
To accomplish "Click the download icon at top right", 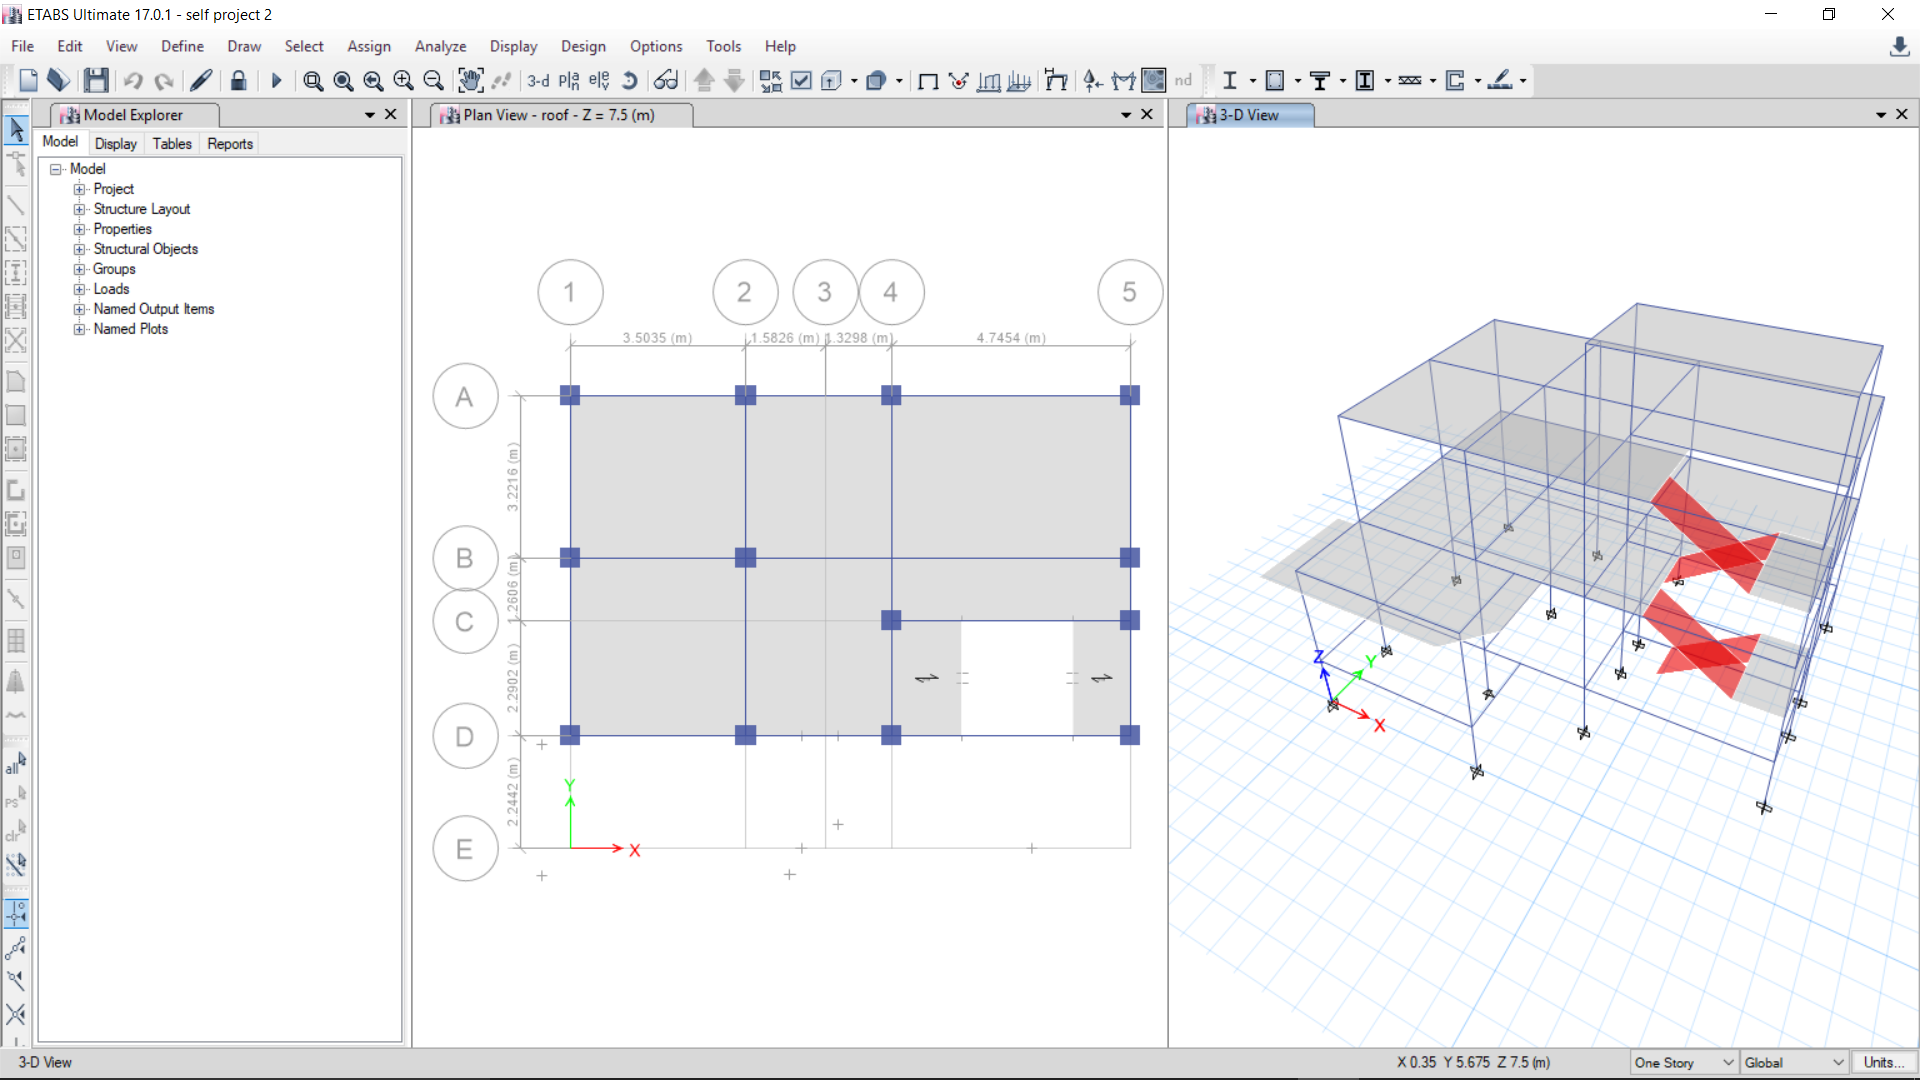I will pyautogui.click(x=1899, y=47).
